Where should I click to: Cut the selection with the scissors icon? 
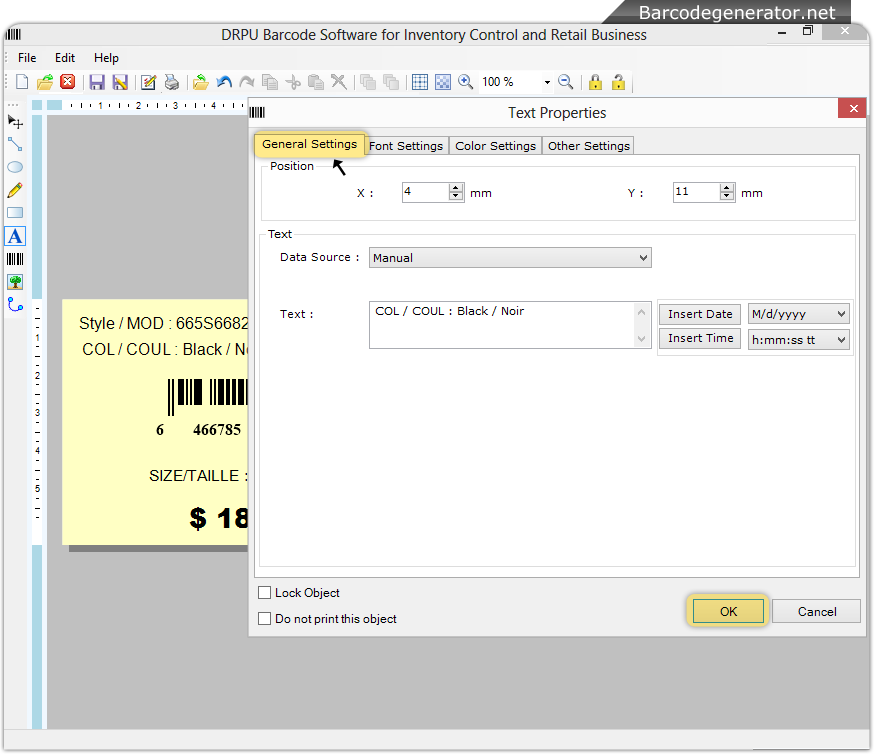click(x=293, y=82)
